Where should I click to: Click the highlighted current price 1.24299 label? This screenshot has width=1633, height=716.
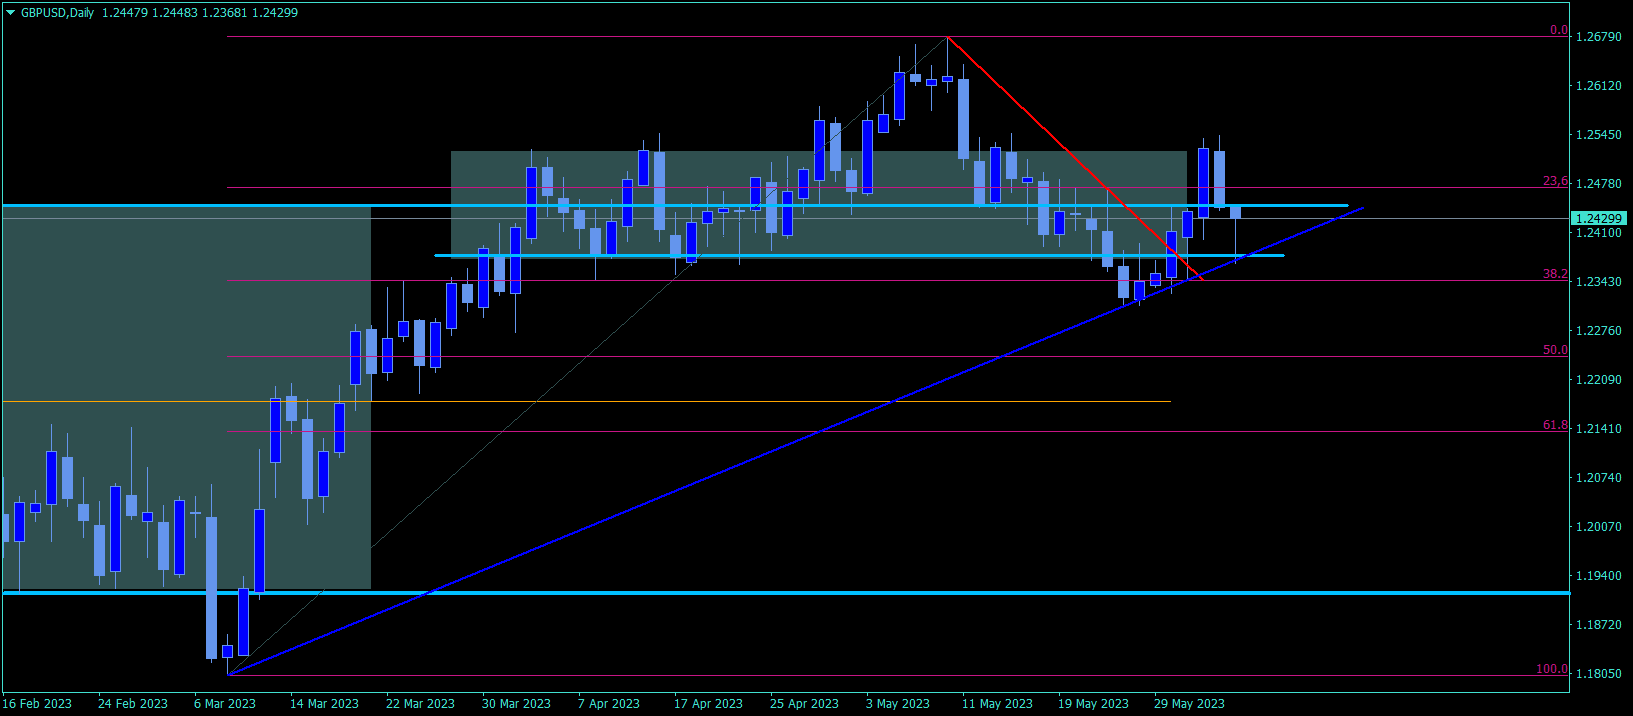(x=1599, y=218)
